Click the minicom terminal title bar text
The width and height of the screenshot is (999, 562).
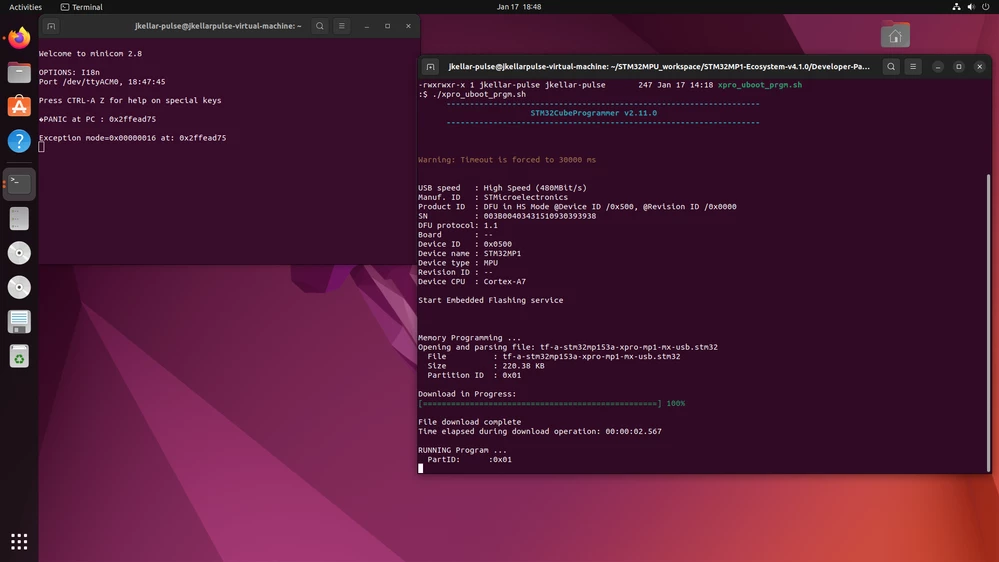pos(218,26)
